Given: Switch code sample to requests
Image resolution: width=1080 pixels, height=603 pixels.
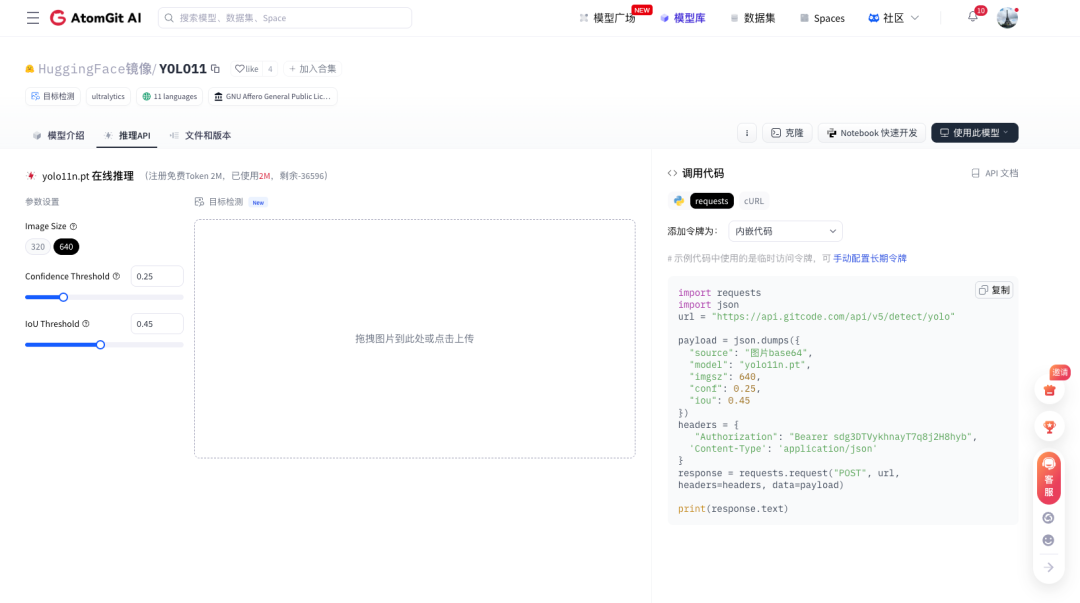Looking at the screenshot, I should (712, 201).
